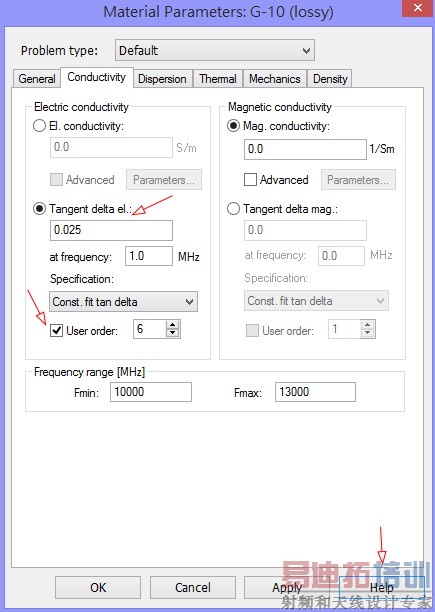Click the Cancel button

pos(193,587)
